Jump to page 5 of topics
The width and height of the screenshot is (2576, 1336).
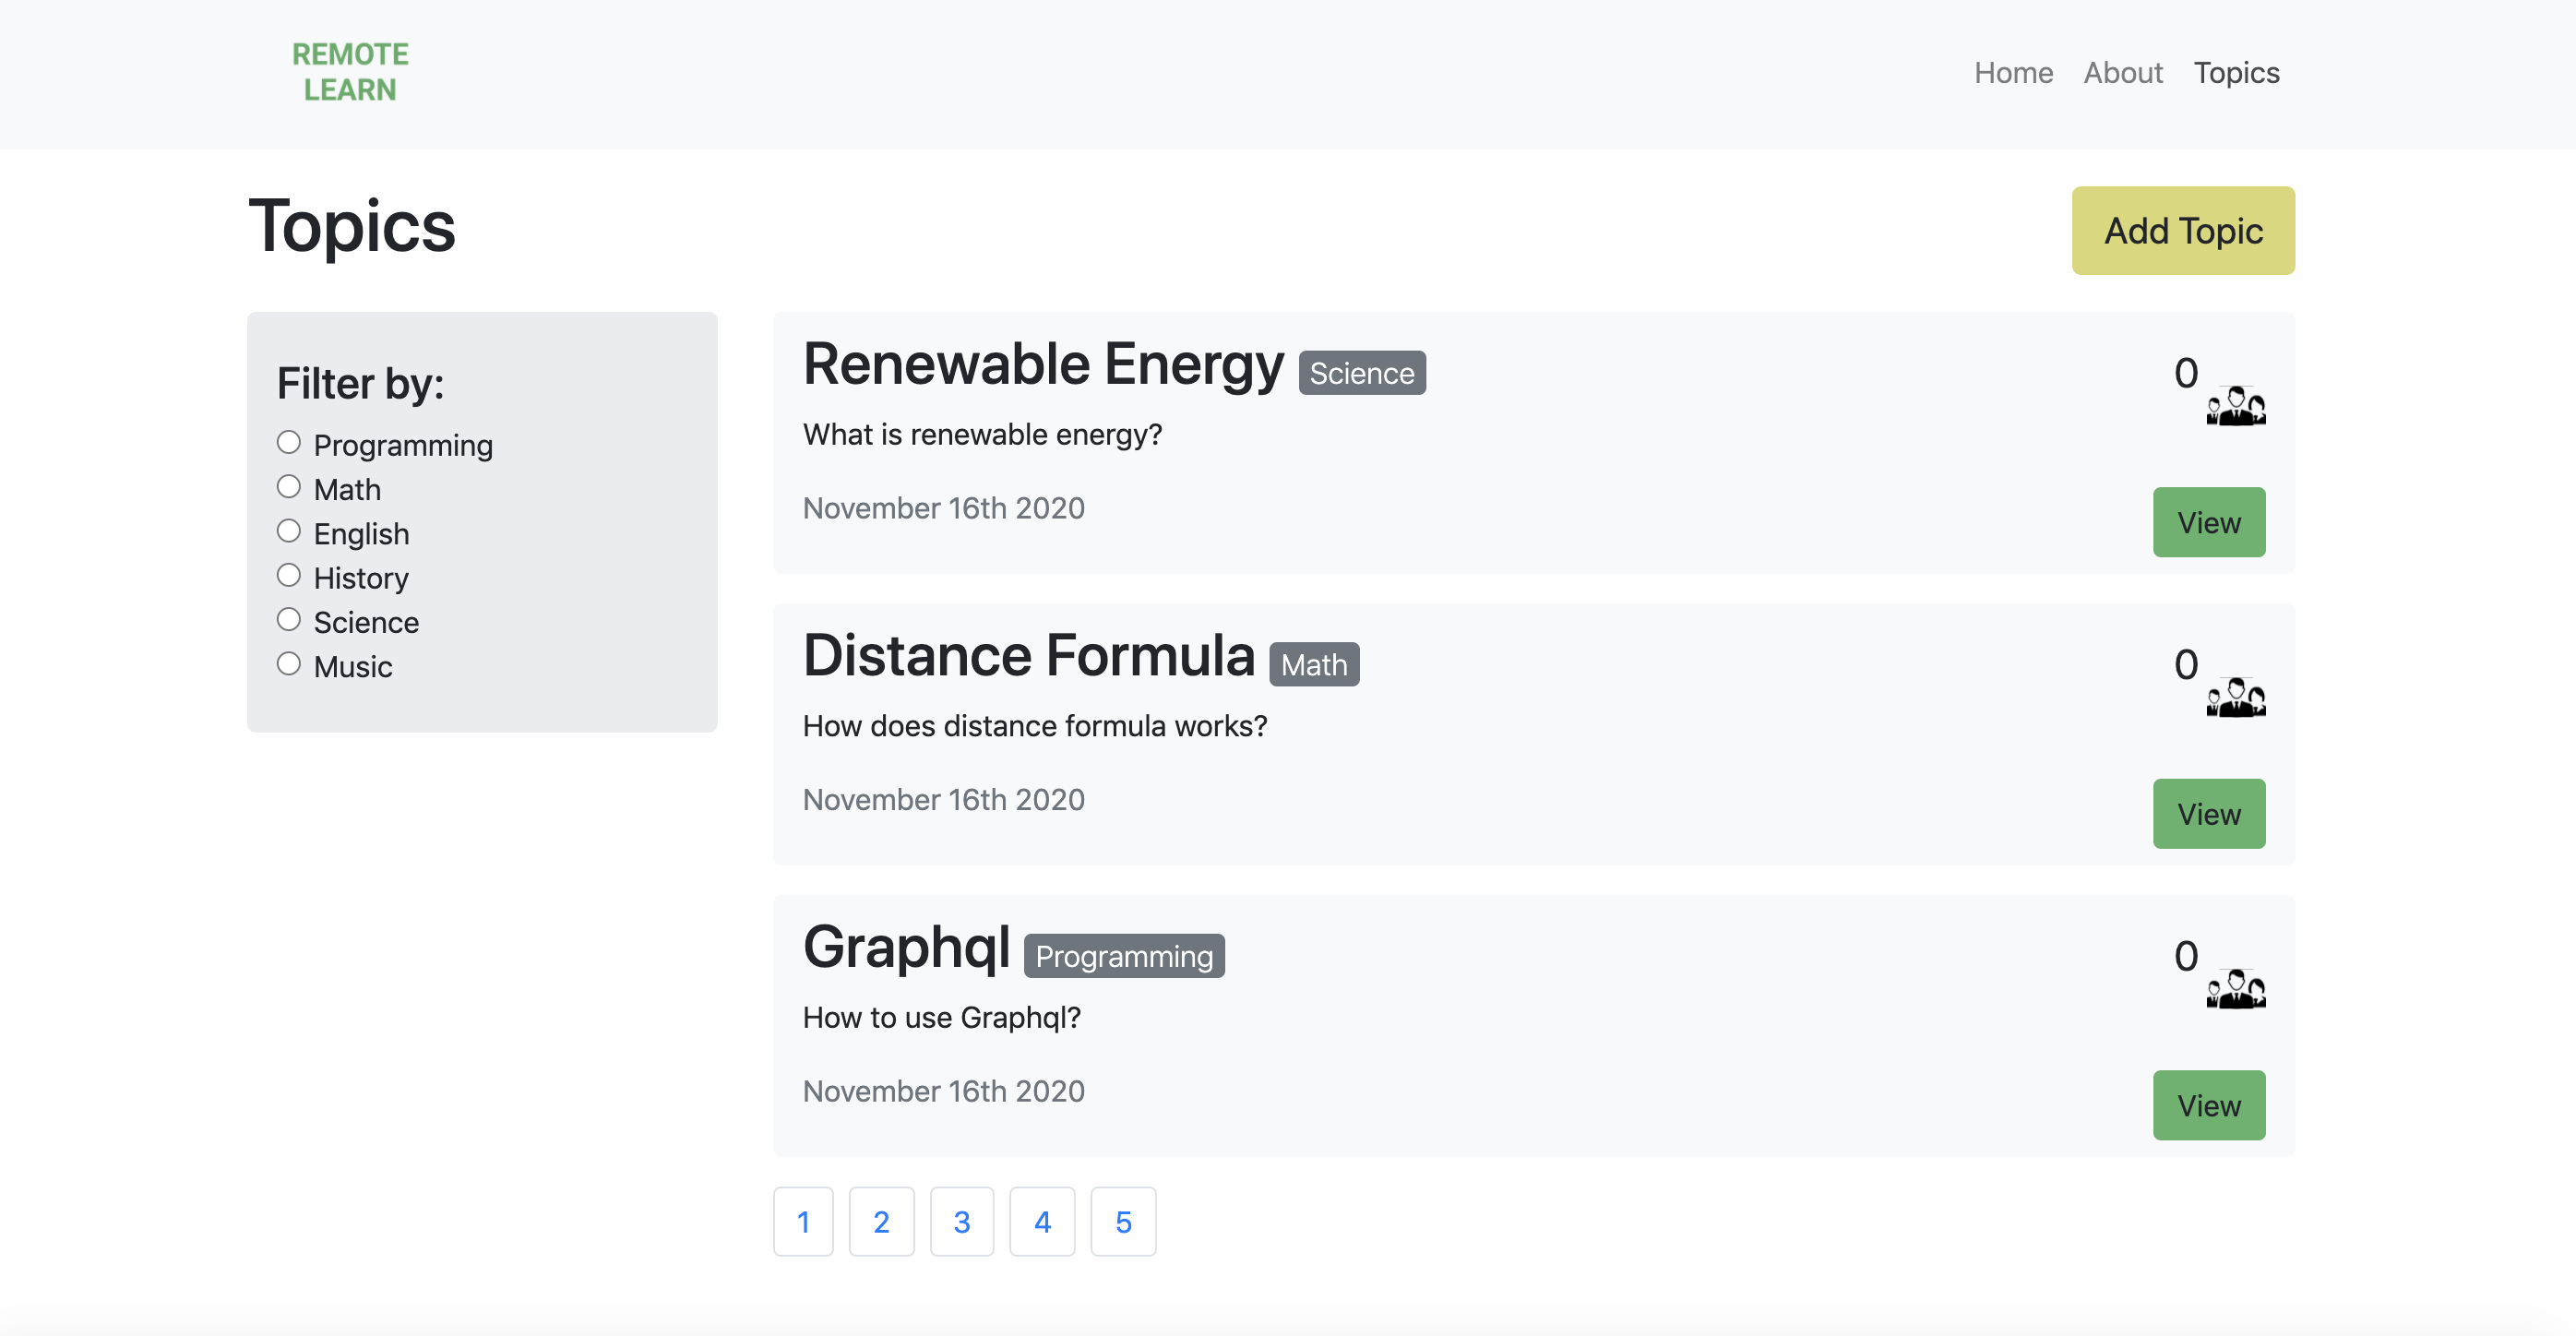click(1123, 1221)
